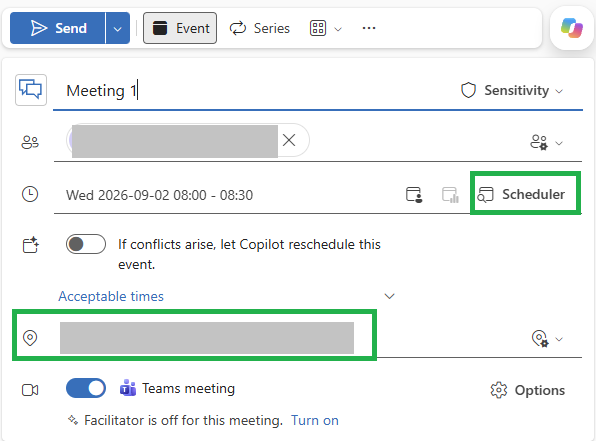This screenshot has height=441, width=596.
Task: Expand the location options chevron
Action: [559, 339]
